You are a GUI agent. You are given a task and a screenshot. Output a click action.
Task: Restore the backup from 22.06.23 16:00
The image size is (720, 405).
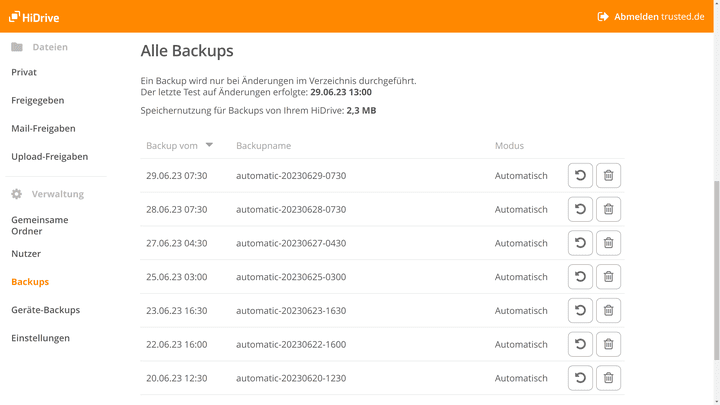coord(580,344)
